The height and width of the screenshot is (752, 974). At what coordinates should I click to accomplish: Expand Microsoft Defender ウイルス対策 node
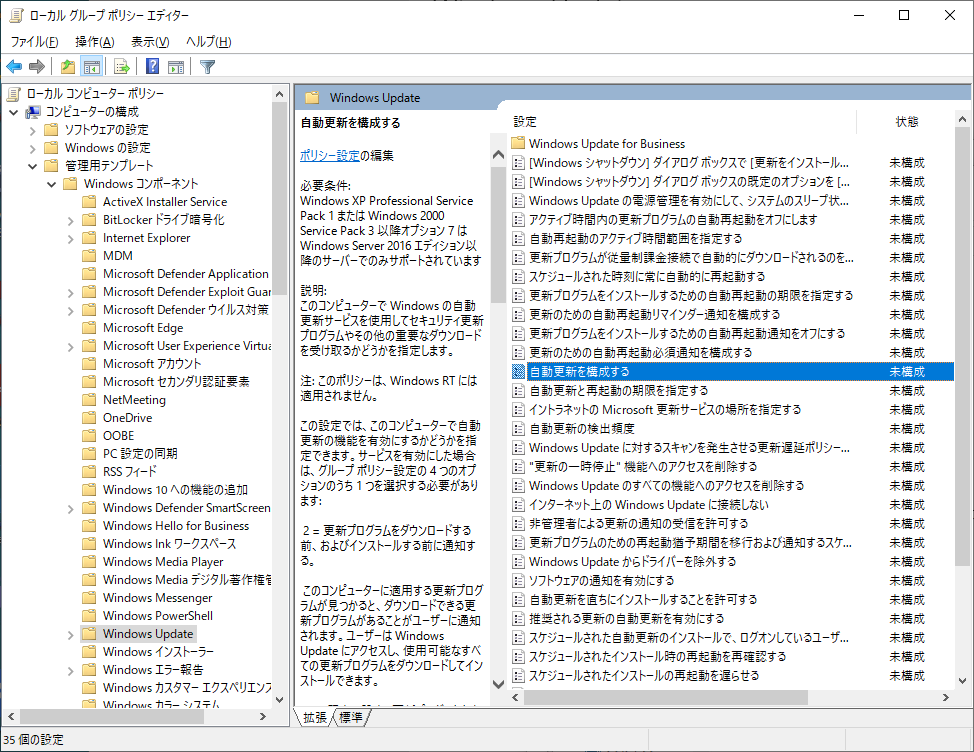click(70, 310)
